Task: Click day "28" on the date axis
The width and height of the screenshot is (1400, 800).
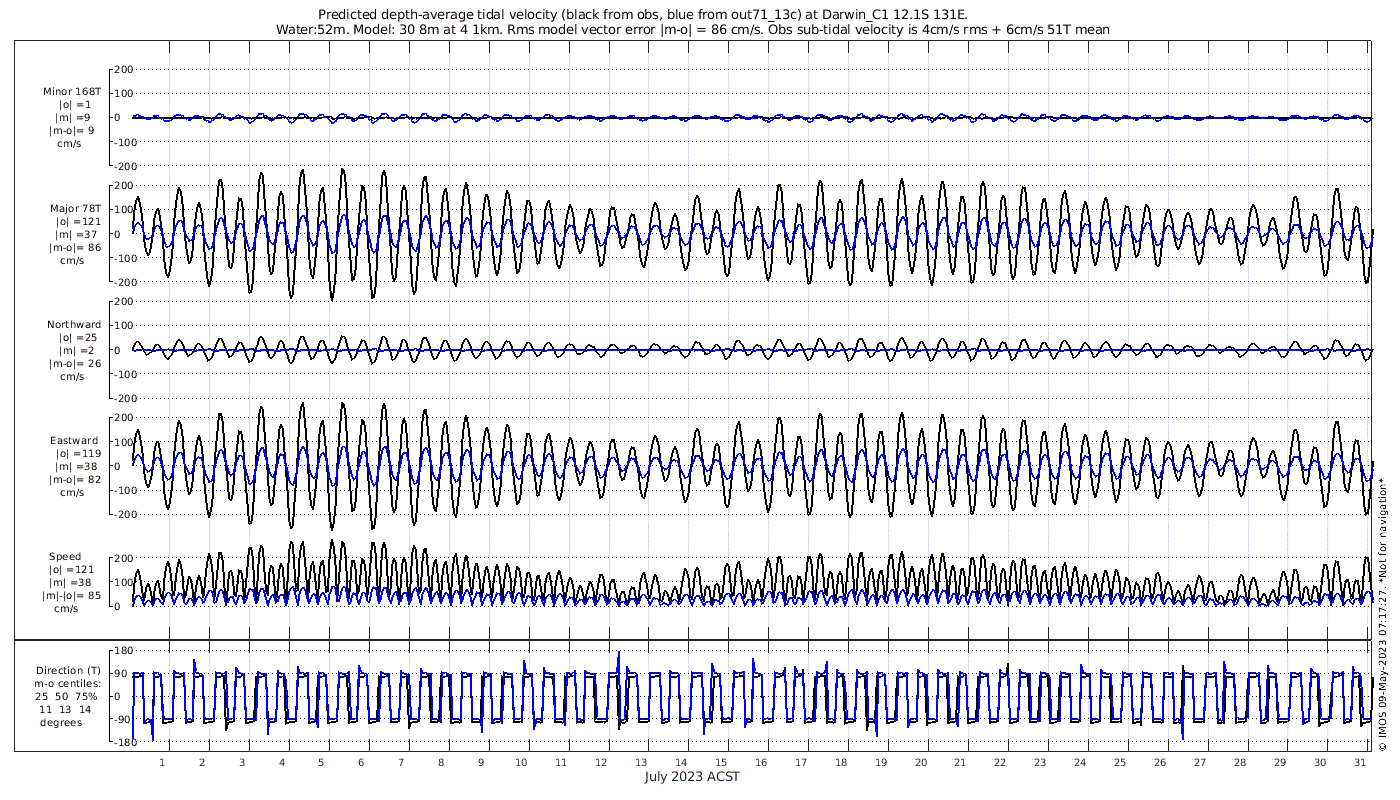Action: (x=1239, y=762)
